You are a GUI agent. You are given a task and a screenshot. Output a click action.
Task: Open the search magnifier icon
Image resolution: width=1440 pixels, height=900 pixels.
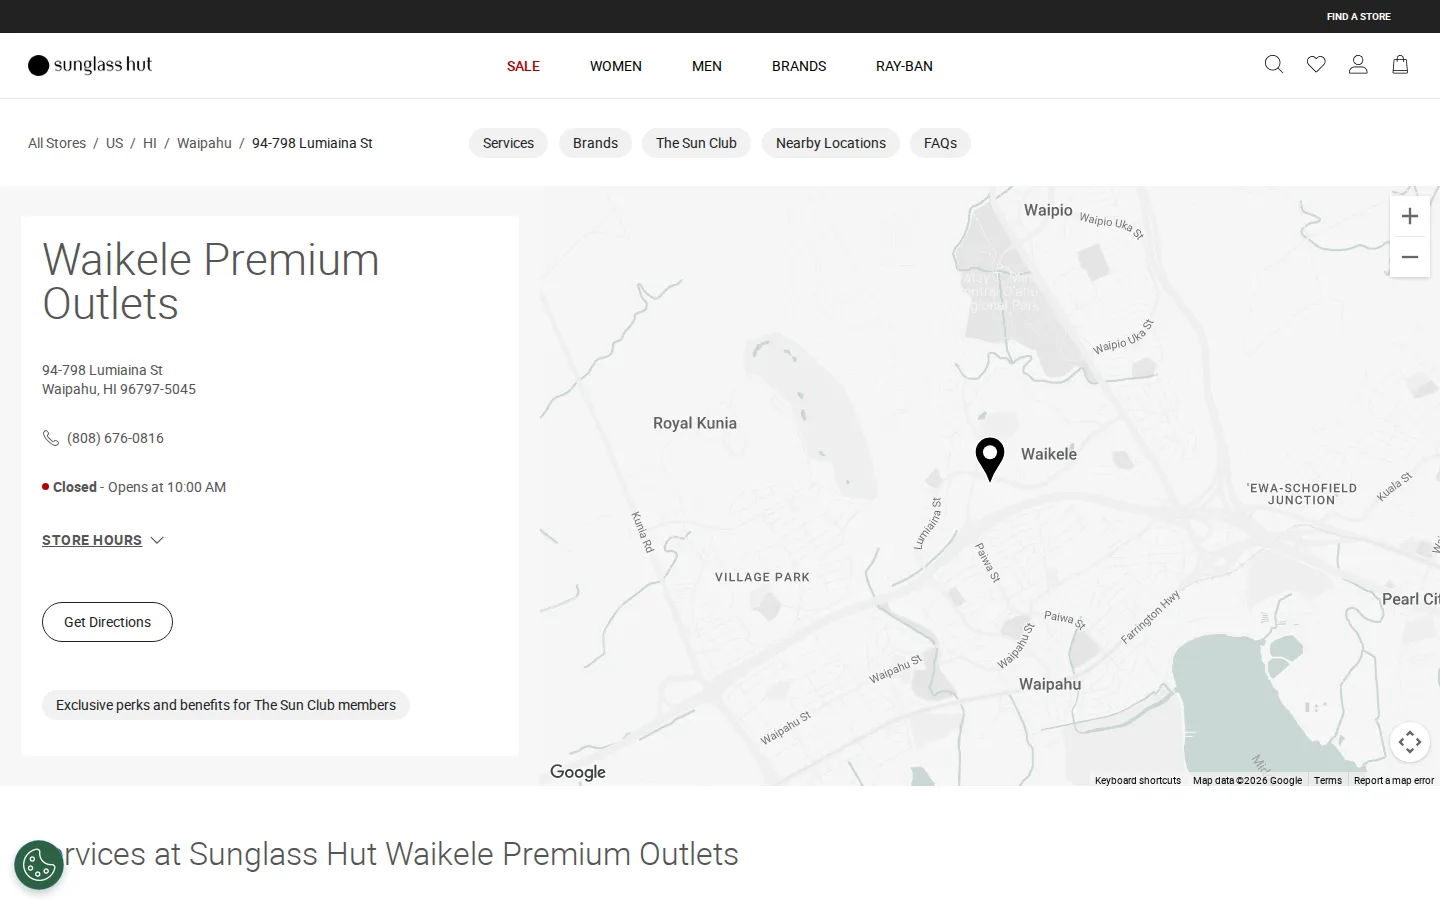1273,65
